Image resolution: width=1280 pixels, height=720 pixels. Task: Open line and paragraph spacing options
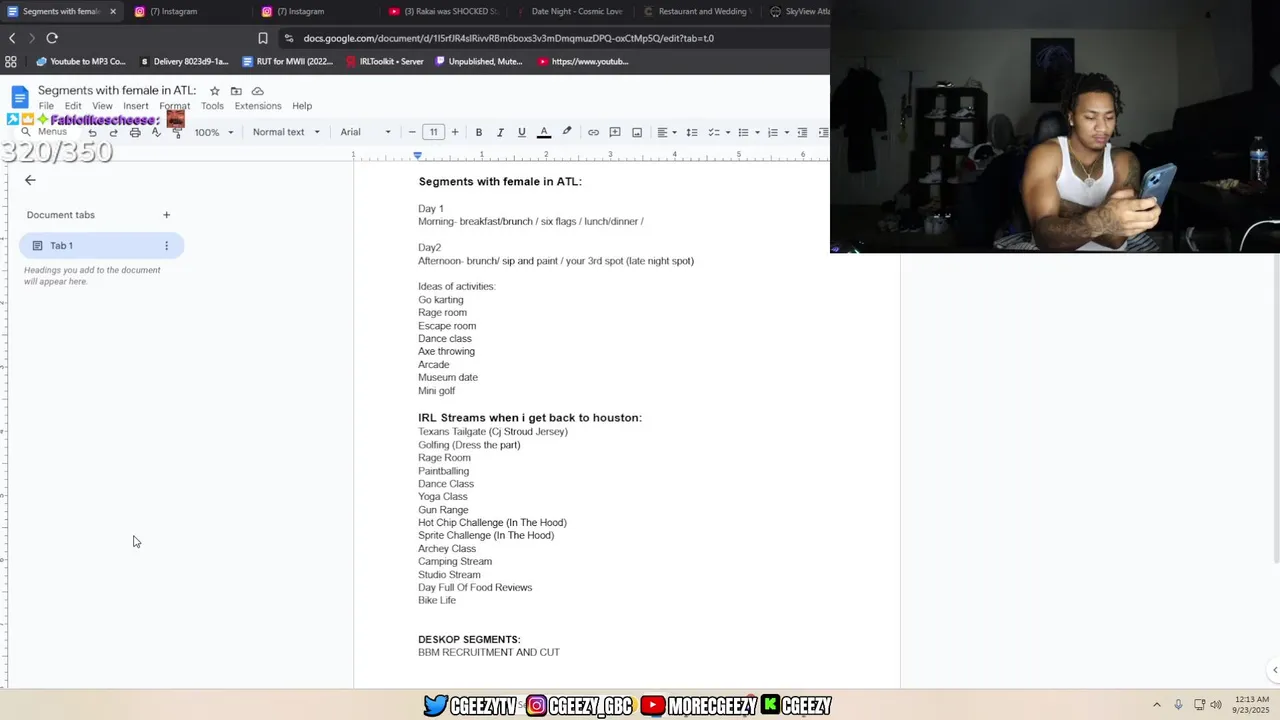pyautogui.click(x=691, y=132)
